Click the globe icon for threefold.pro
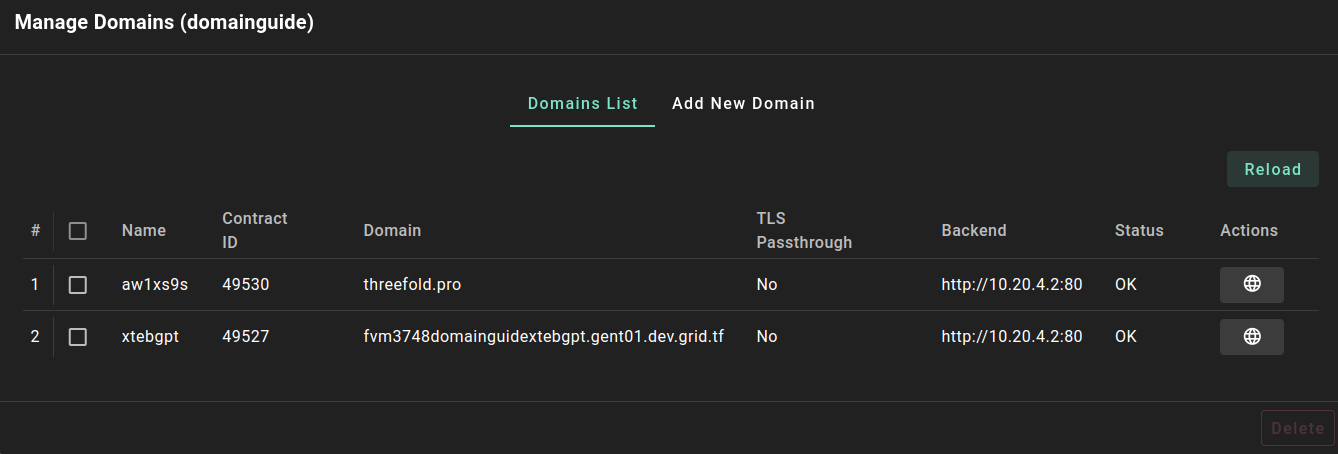This screenshot has width=1338, height=454. (x=1251, y=285)
